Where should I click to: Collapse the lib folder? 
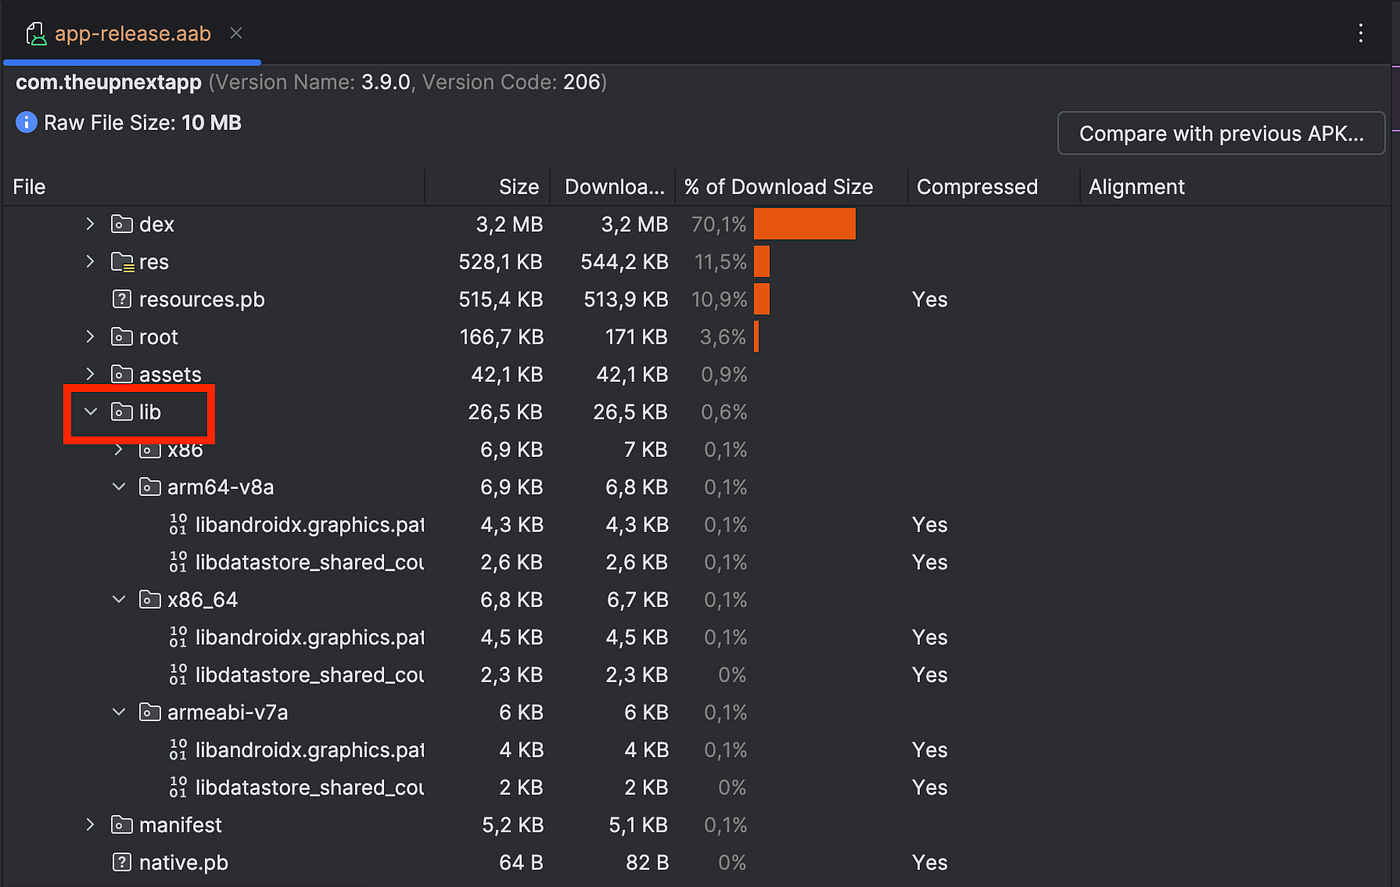pos(91,411)
